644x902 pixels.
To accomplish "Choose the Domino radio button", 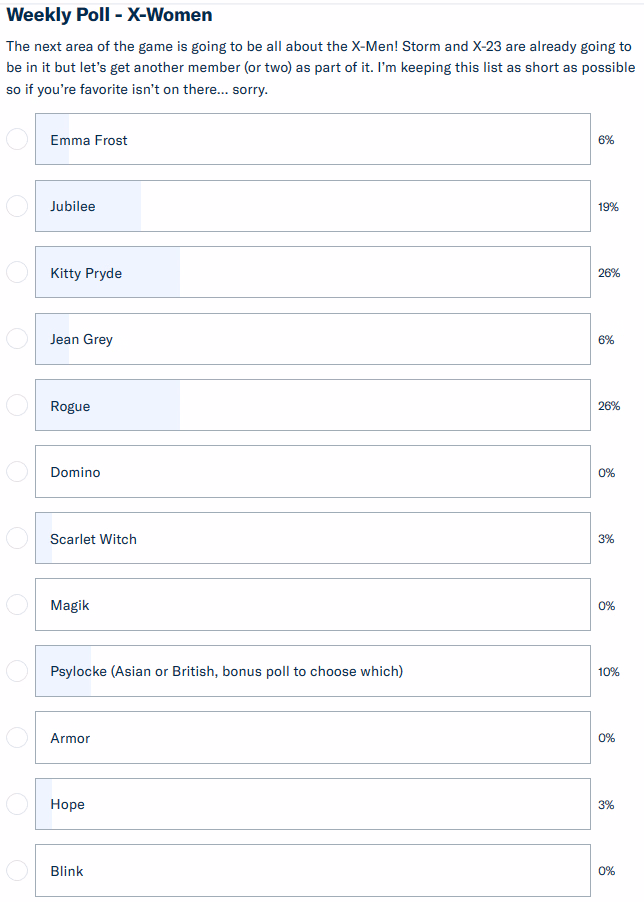I will (x=17, y=472).
